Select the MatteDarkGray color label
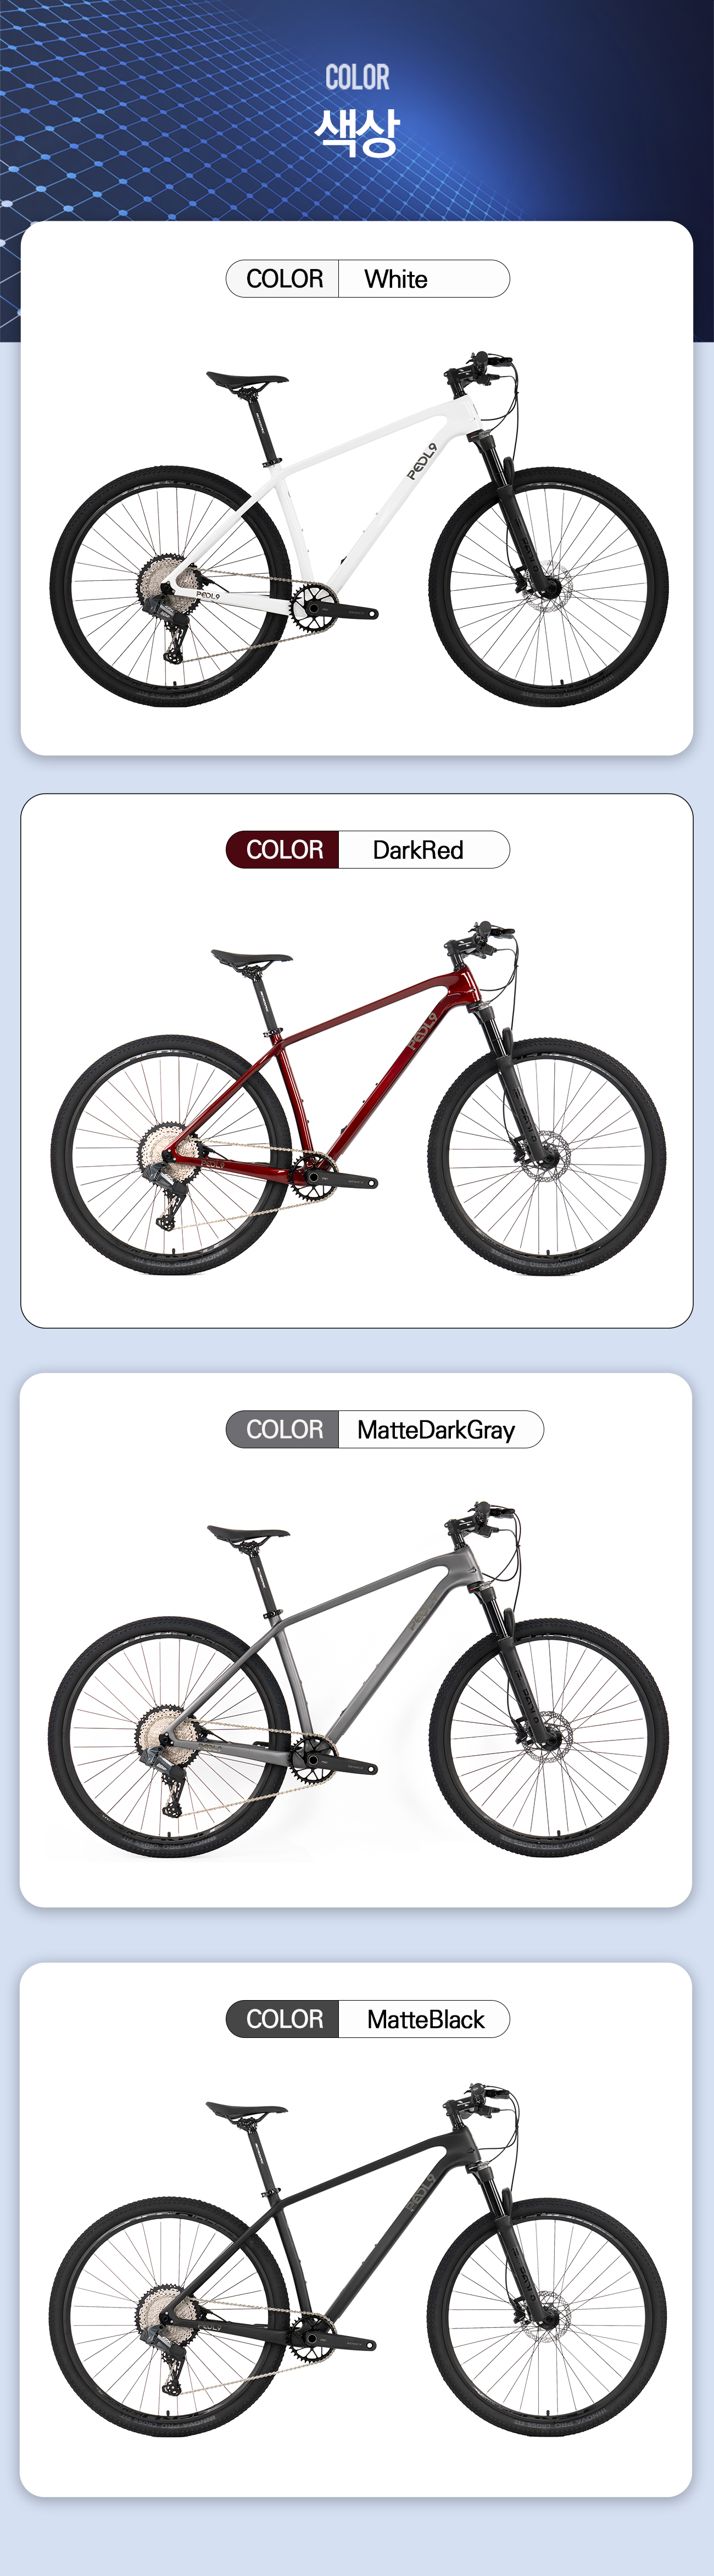The width and height of the screenshot is (714, 2576). tap(436, 1430)
